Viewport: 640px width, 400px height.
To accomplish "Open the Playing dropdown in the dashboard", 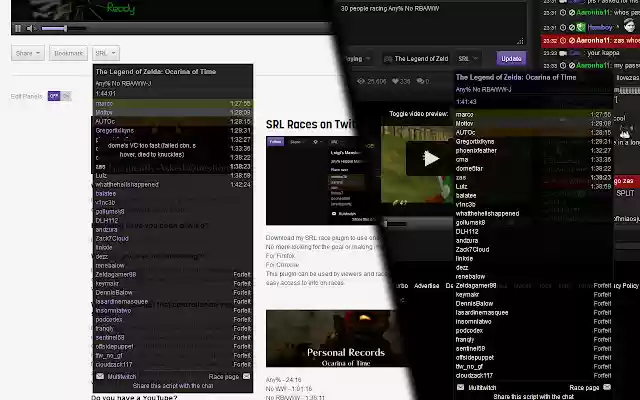I will pyautogui.click(x=358, y=59).
